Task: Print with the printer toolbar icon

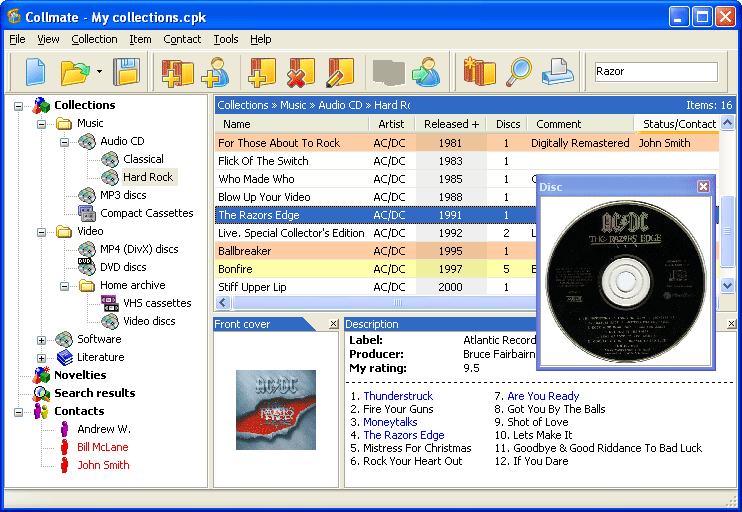Action: click(557, 72)
